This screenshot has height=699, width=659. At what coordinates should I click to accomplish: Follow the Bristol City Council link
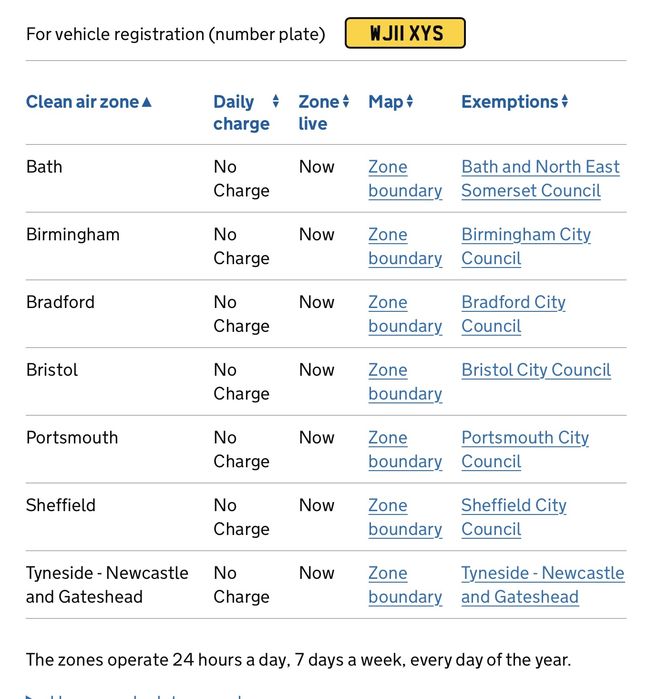click(536, 370)
